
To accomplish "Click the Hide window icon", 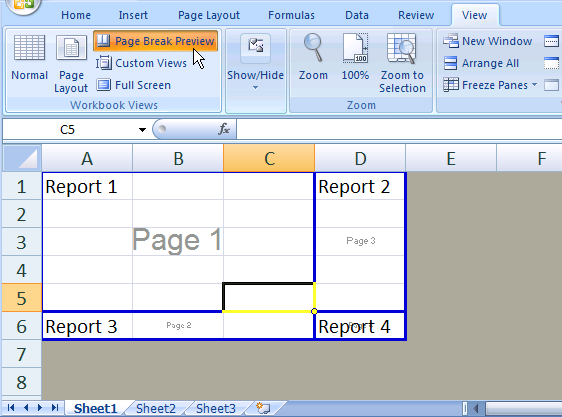I will point(552,63).
